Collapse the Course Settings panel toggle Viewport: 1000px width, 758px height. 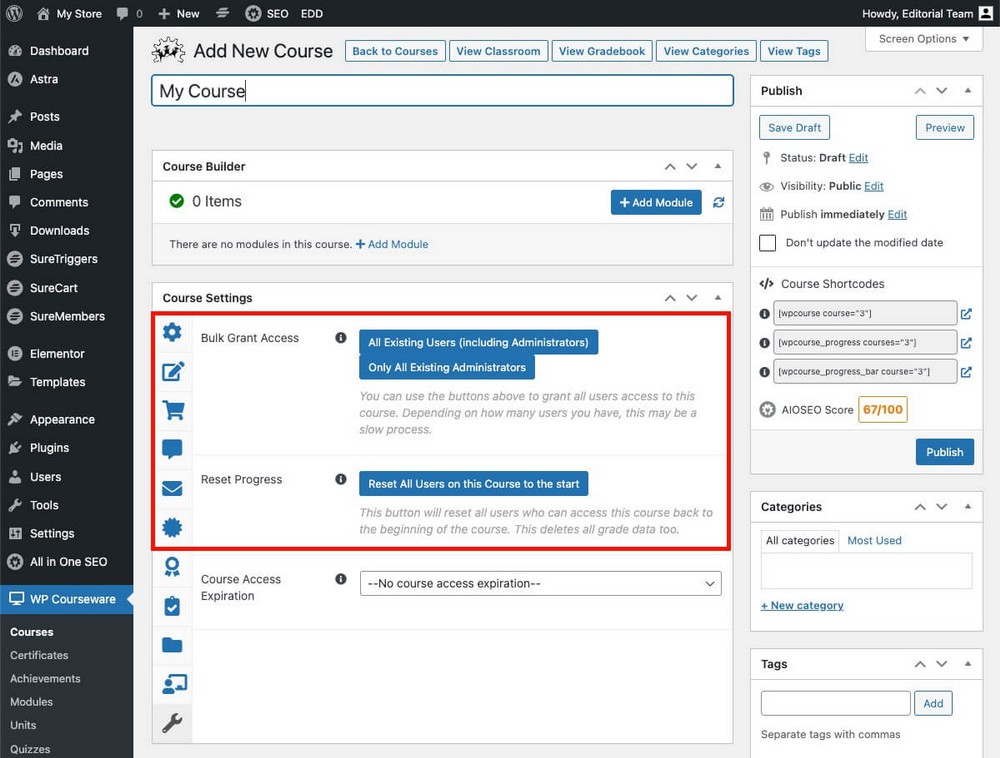click(x=717, y=298)
